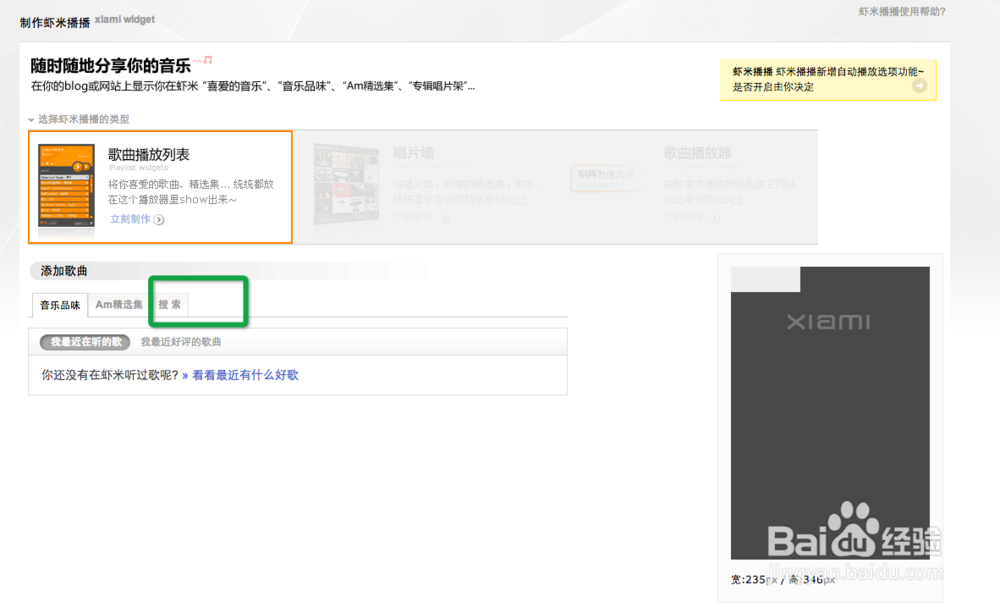Image resolution: width=1000 pixels, height=607 pixels.
Task: Select the 唱片墙 widget thumbnail
Action: [x=346, y=184]
